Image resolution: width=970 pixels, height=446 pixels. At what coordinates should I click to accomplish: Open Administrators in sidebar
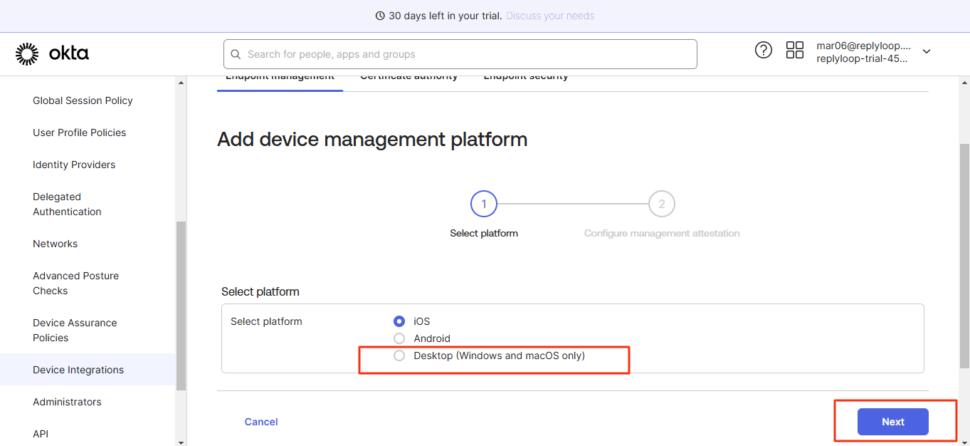(x=67, y=402)
